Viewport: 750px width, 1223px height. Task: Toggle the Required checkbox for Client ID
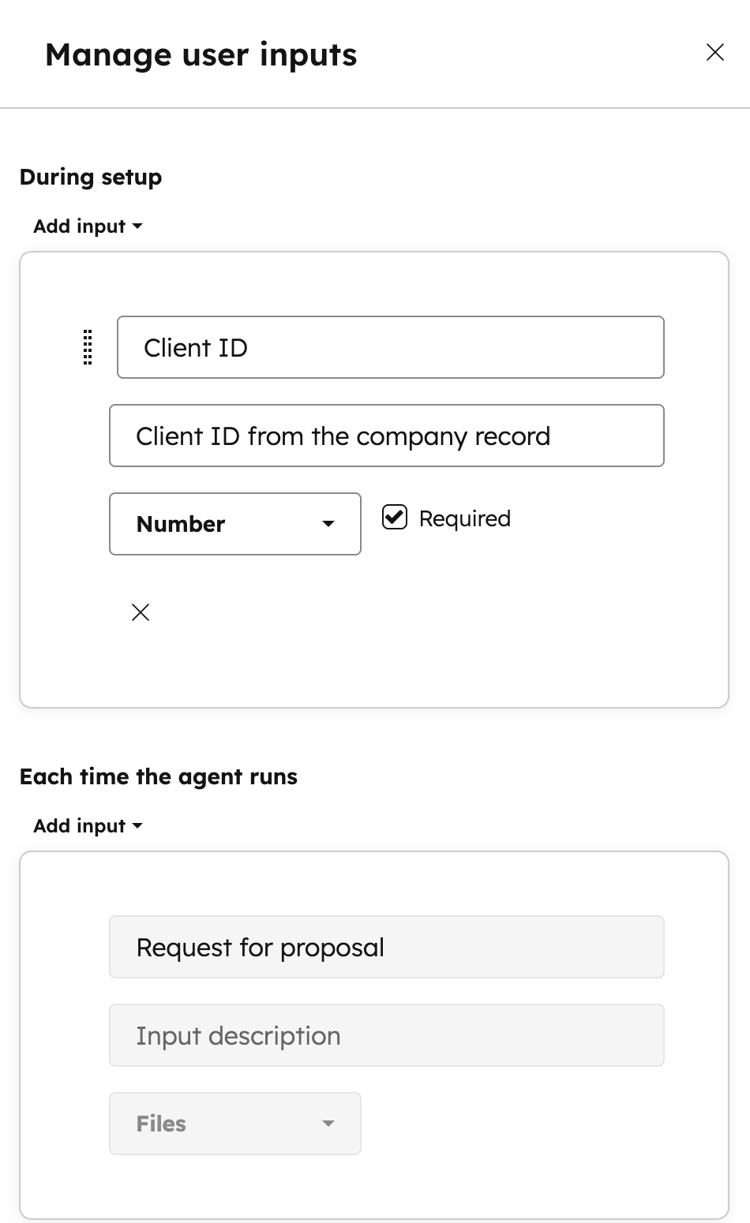(395, 517)
